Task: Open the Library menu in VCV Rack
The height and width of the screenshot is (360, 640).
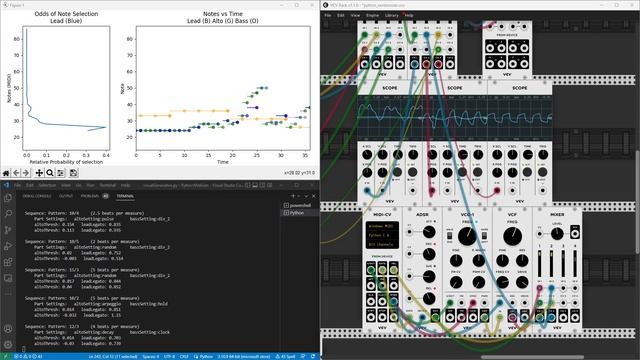Action: [x=392, y=16]
